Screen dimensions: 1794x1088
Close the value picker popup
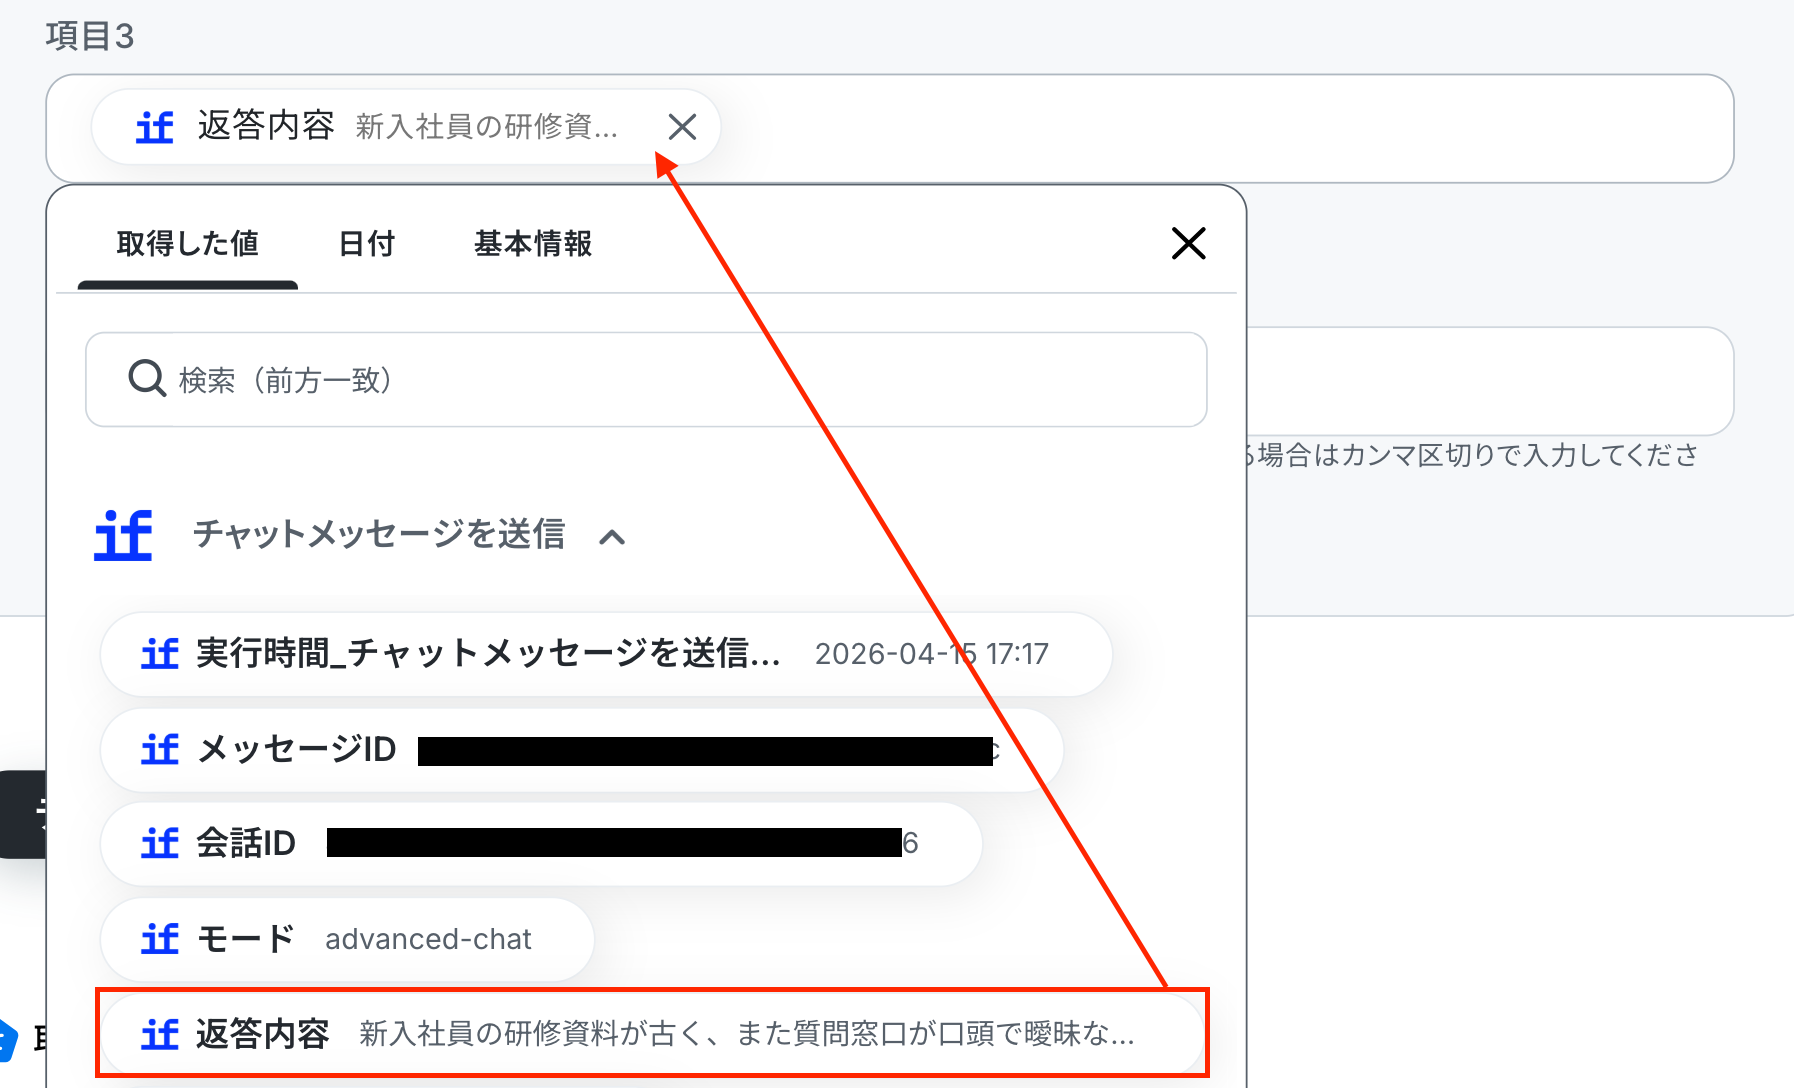click(x=1188, y=243)
